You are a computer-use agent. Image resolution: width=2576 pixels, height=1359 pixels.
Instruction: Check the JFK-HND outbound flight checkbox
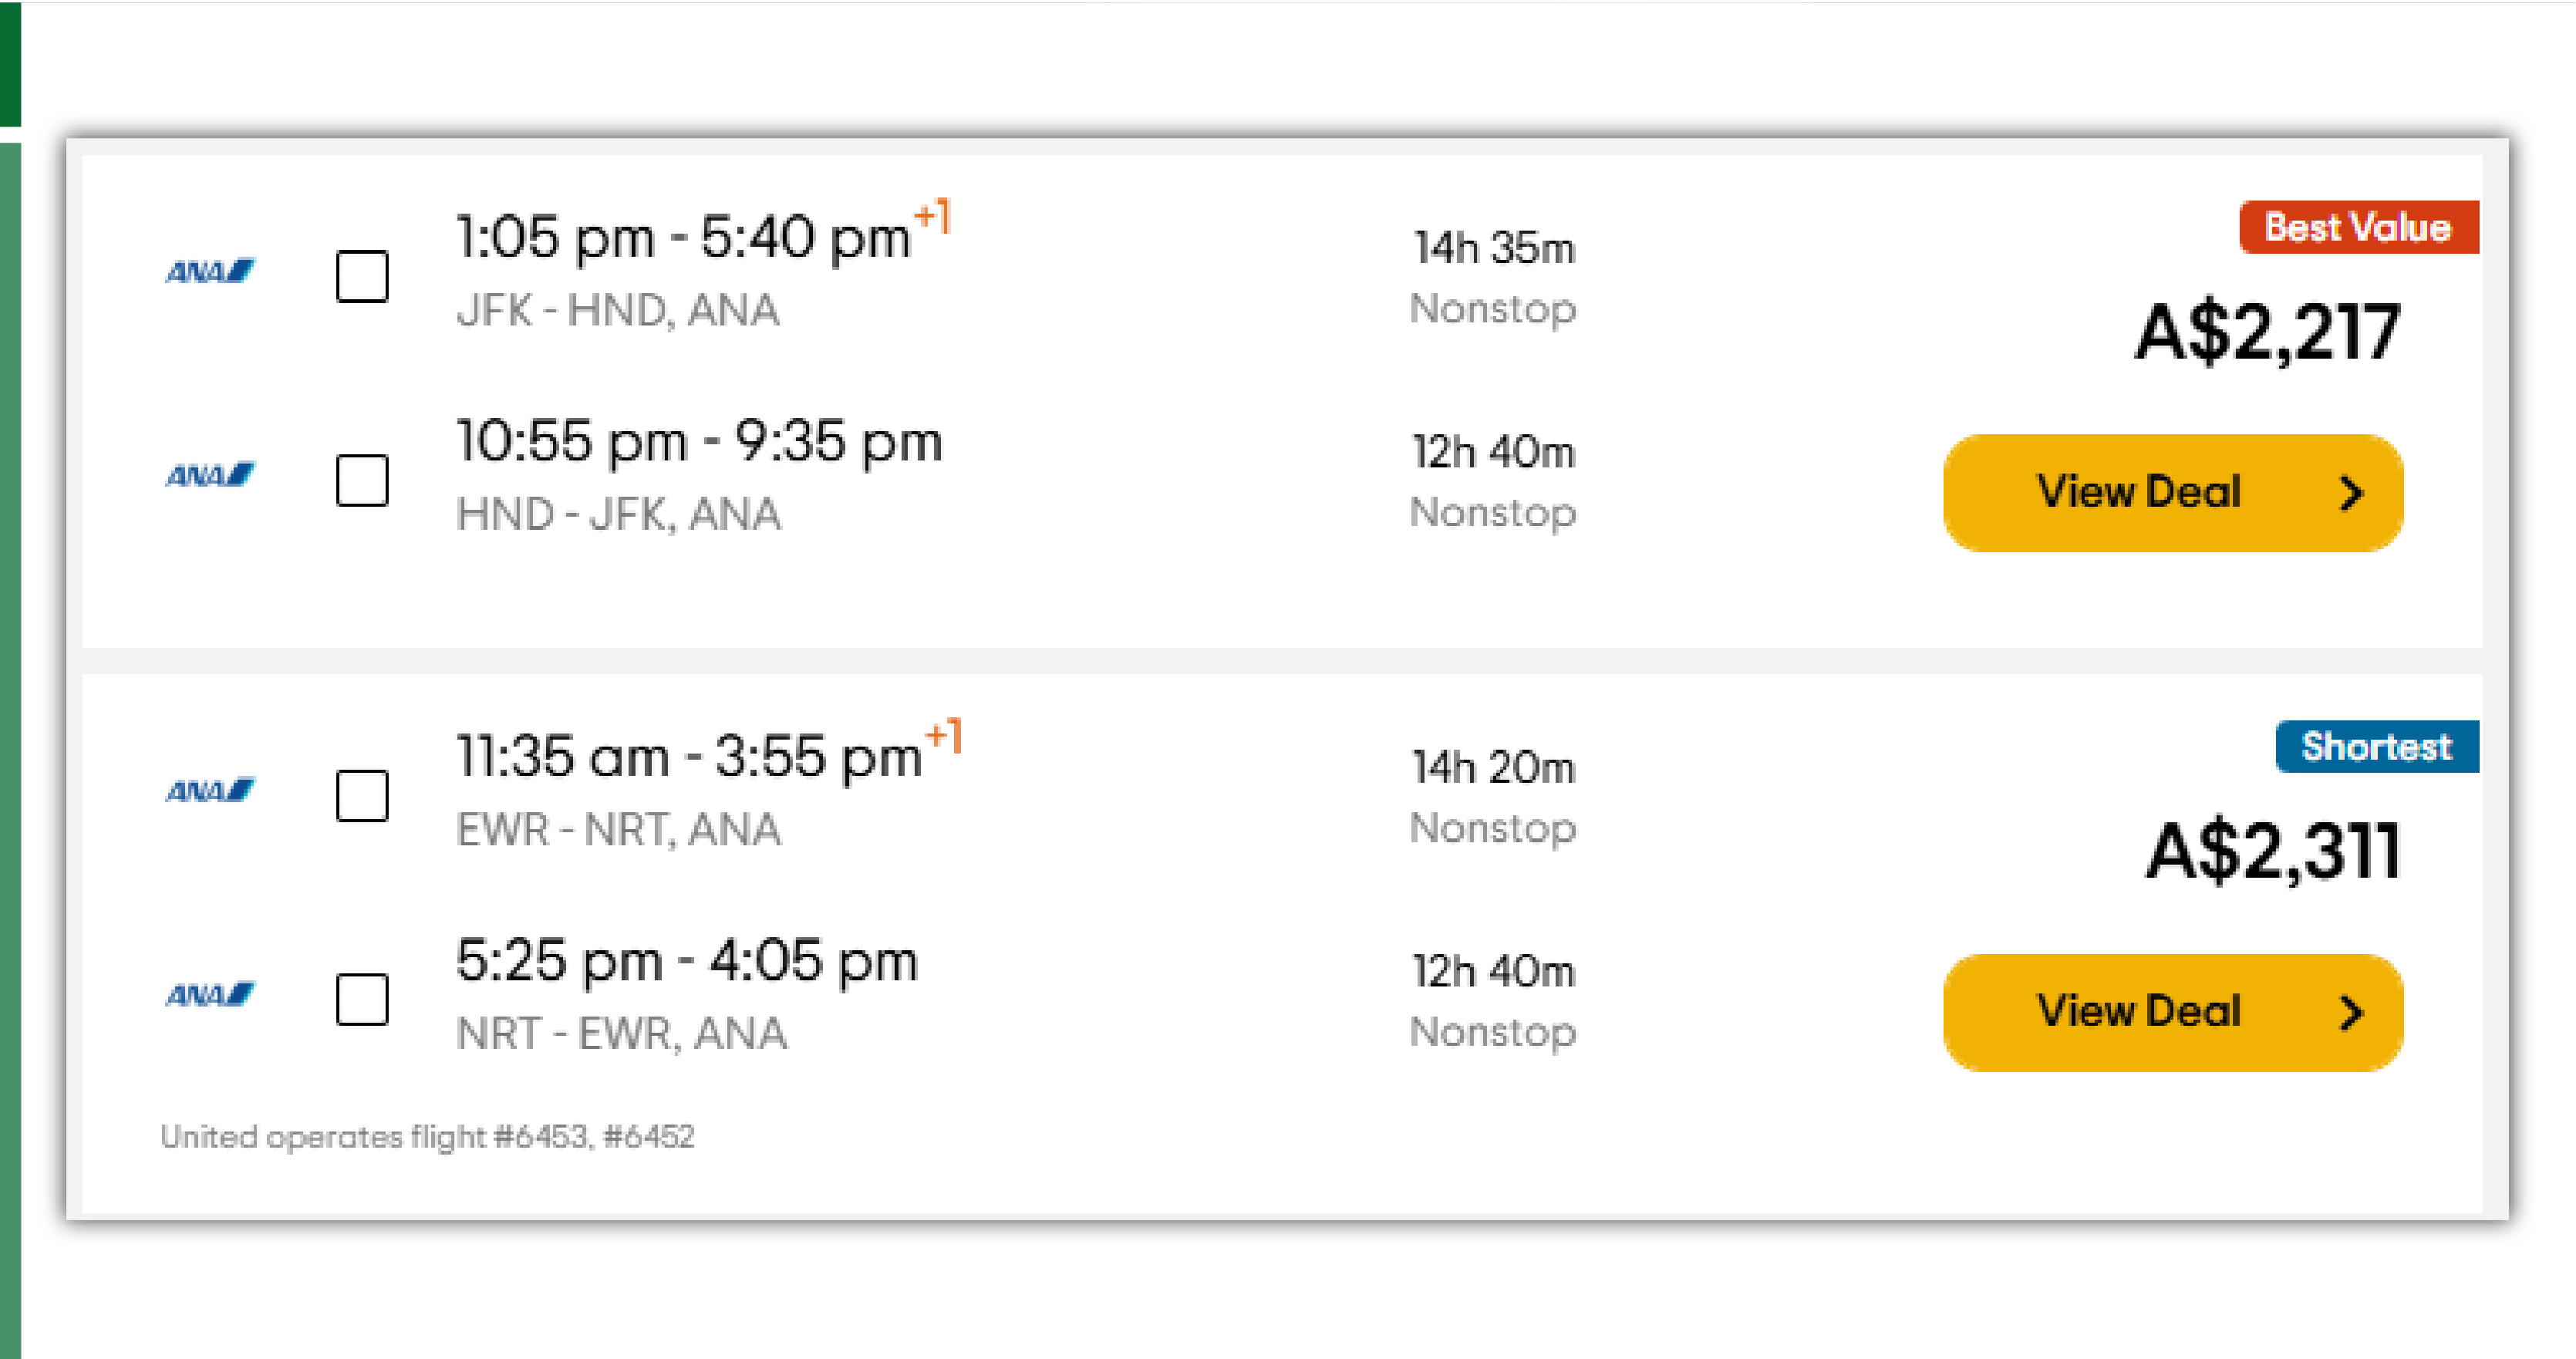coord(363,277)
